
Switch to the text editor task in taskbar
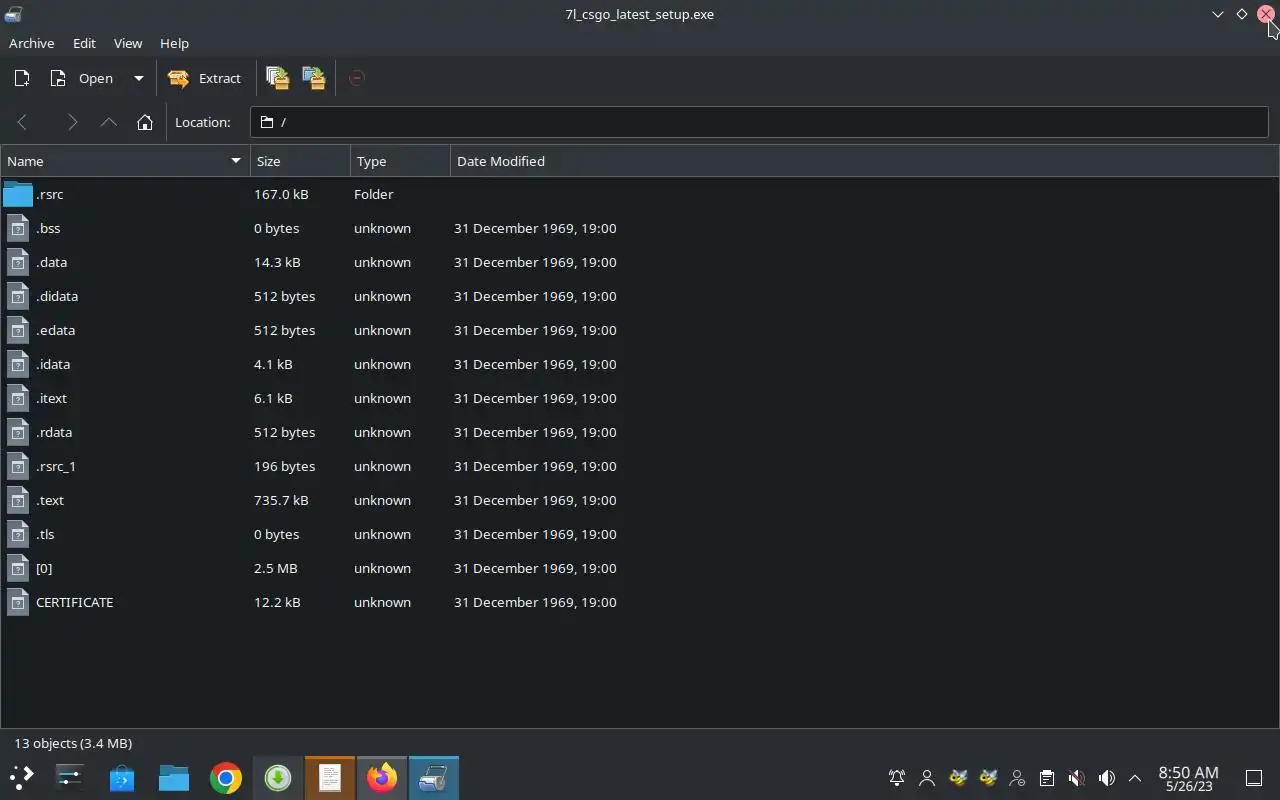330,777
